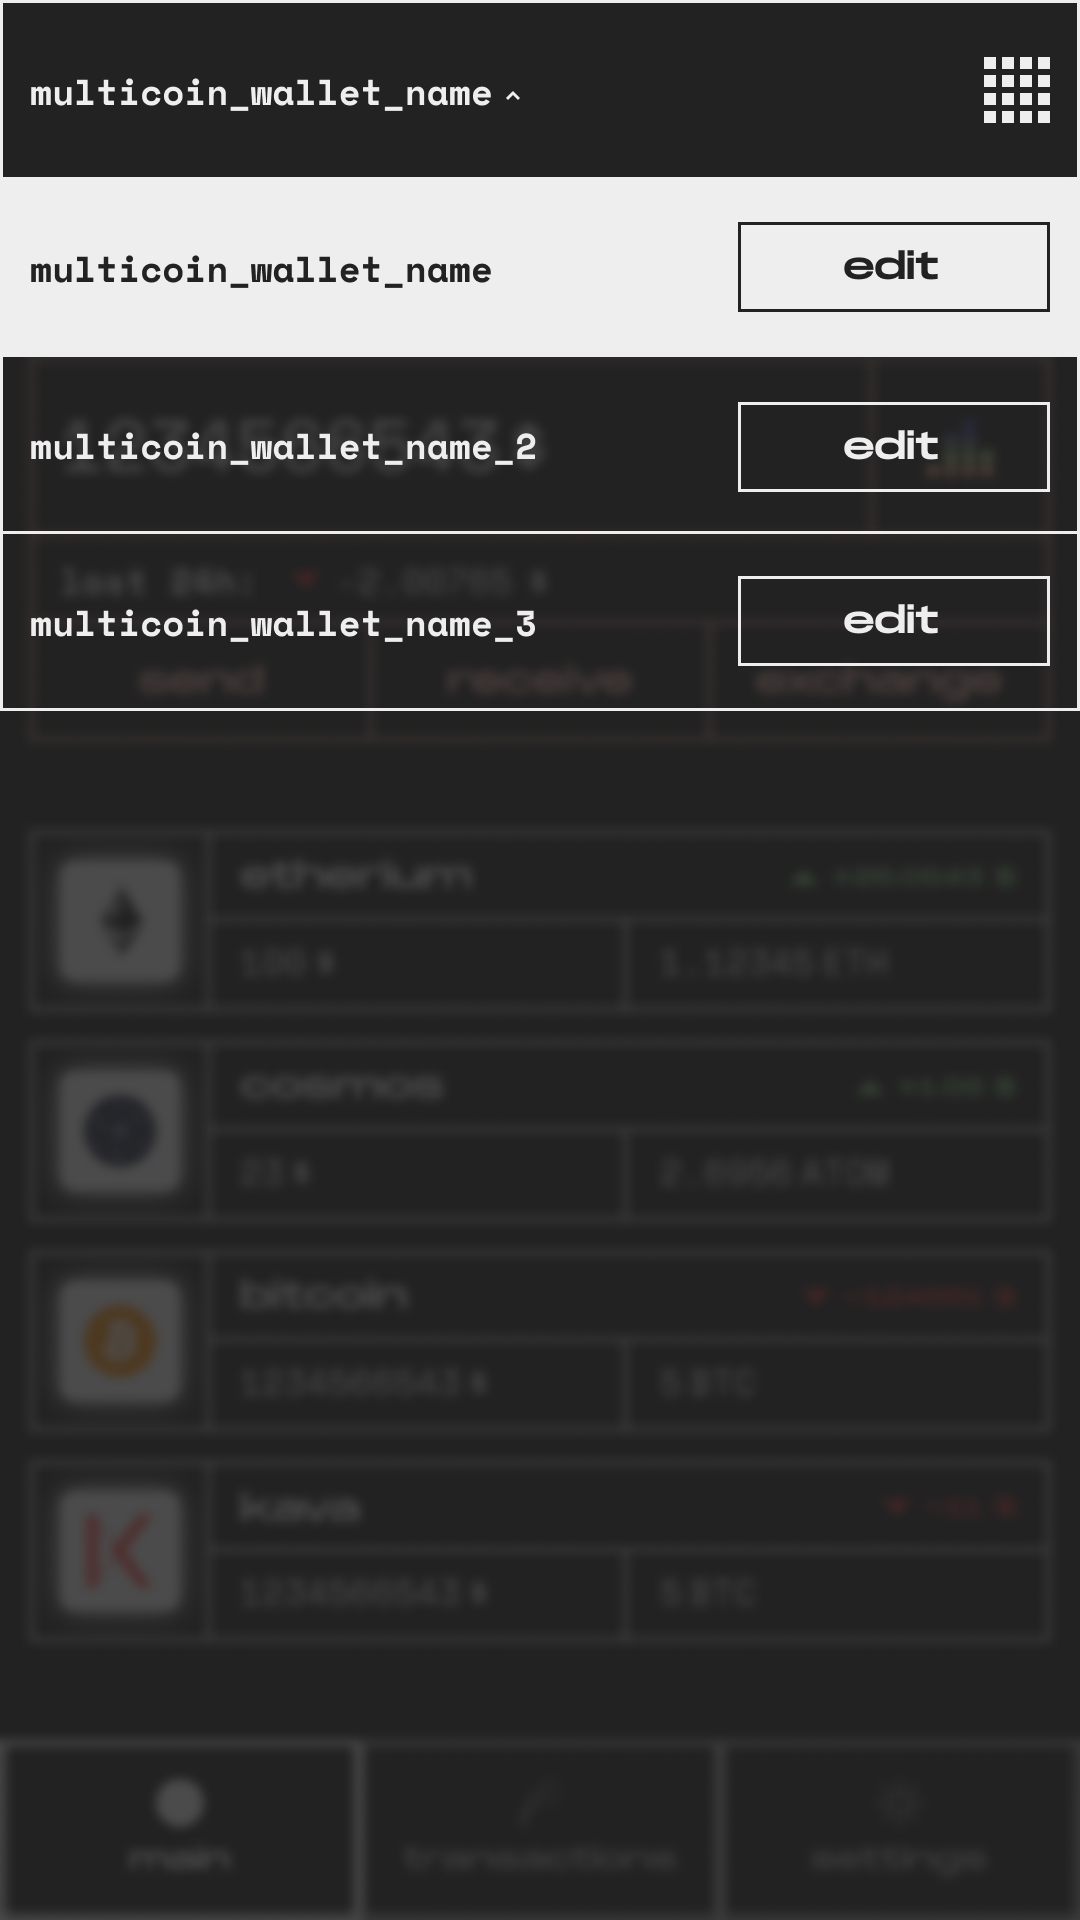The width and height of the screenshot is (1080, 1920).
Task: Click the header multicoin_wallet_name title
Action: point(261,94)
